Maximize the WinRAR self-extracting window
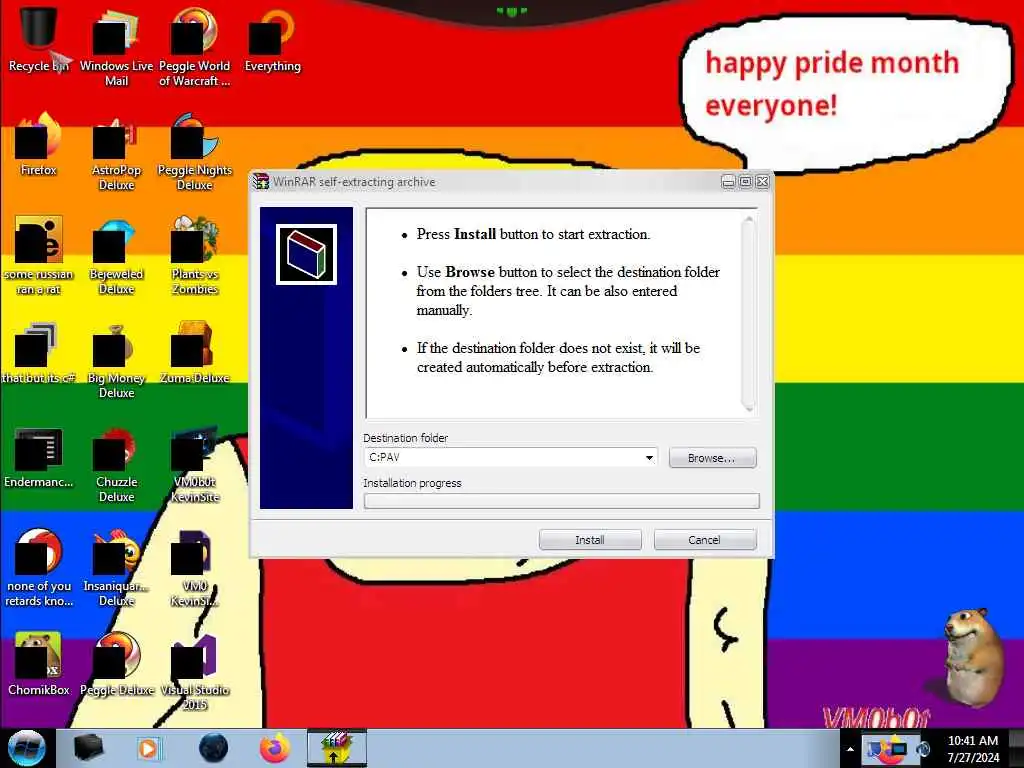 point(745,182)
